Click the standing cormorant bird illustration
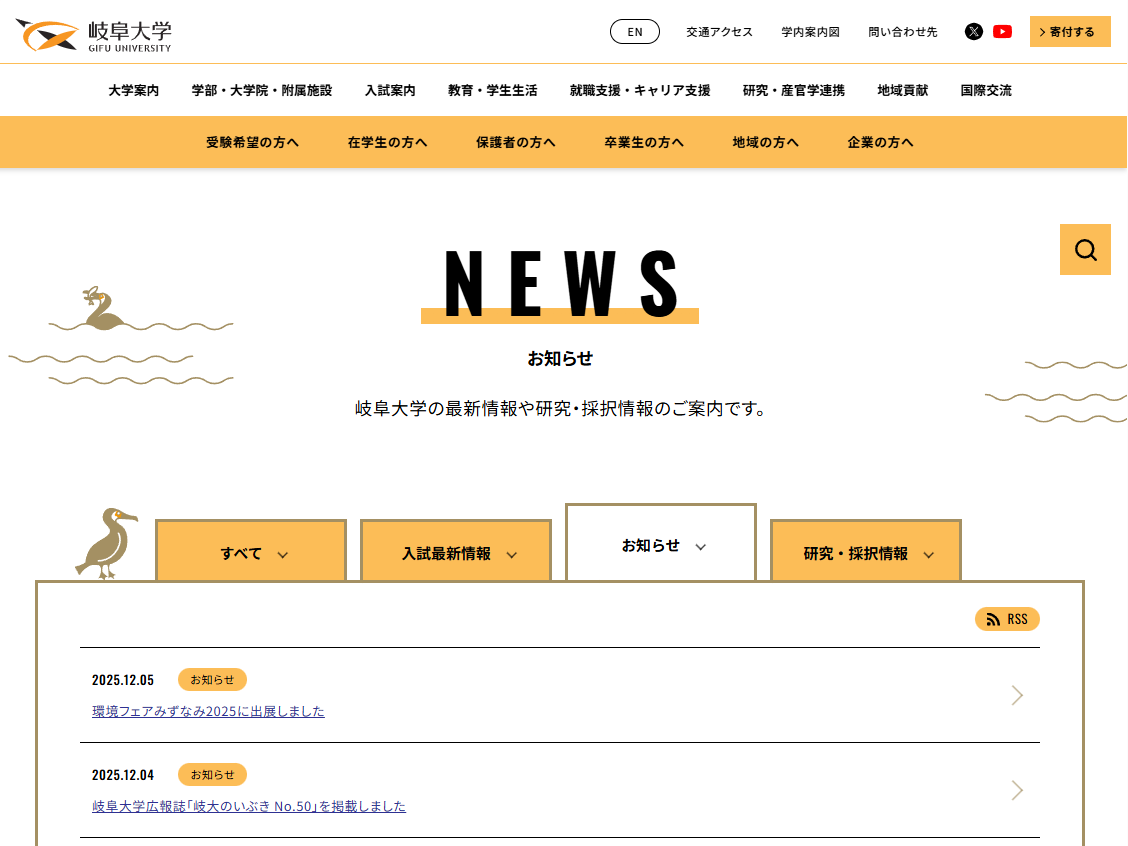The image size is (1128, 846). [x=106, y=543]
